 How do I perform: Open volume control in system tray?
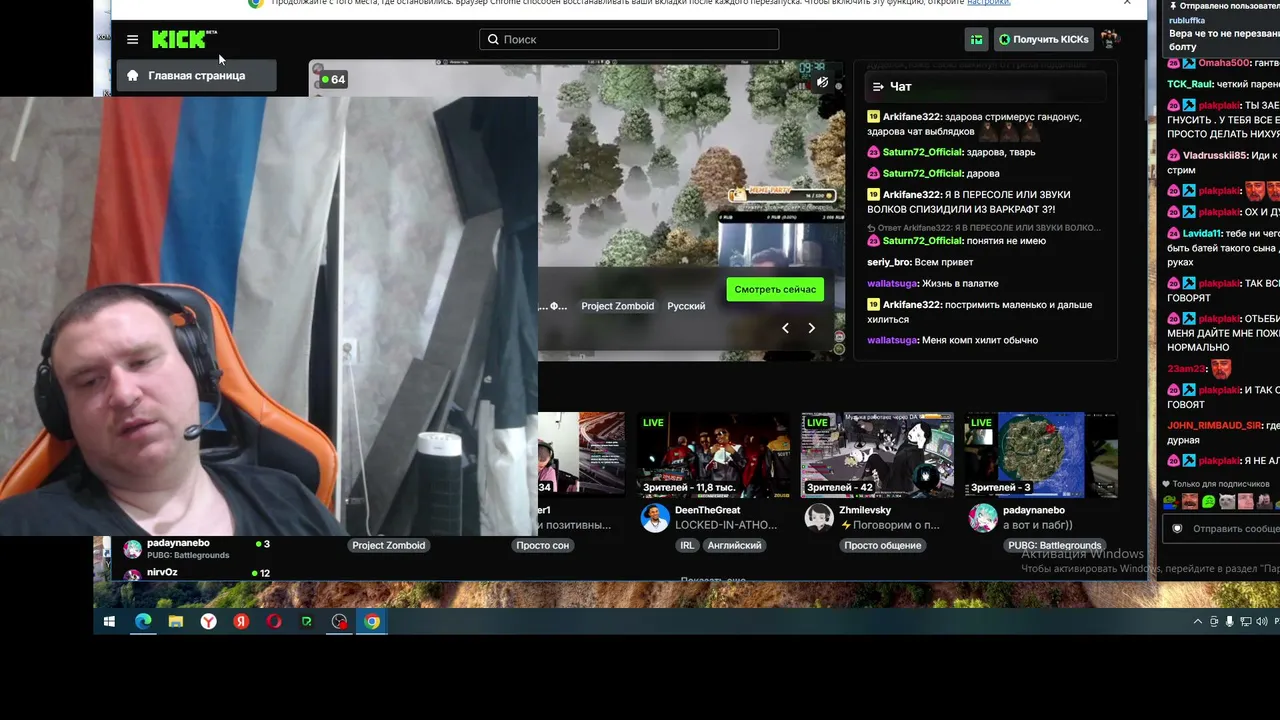pos(1260,622)
